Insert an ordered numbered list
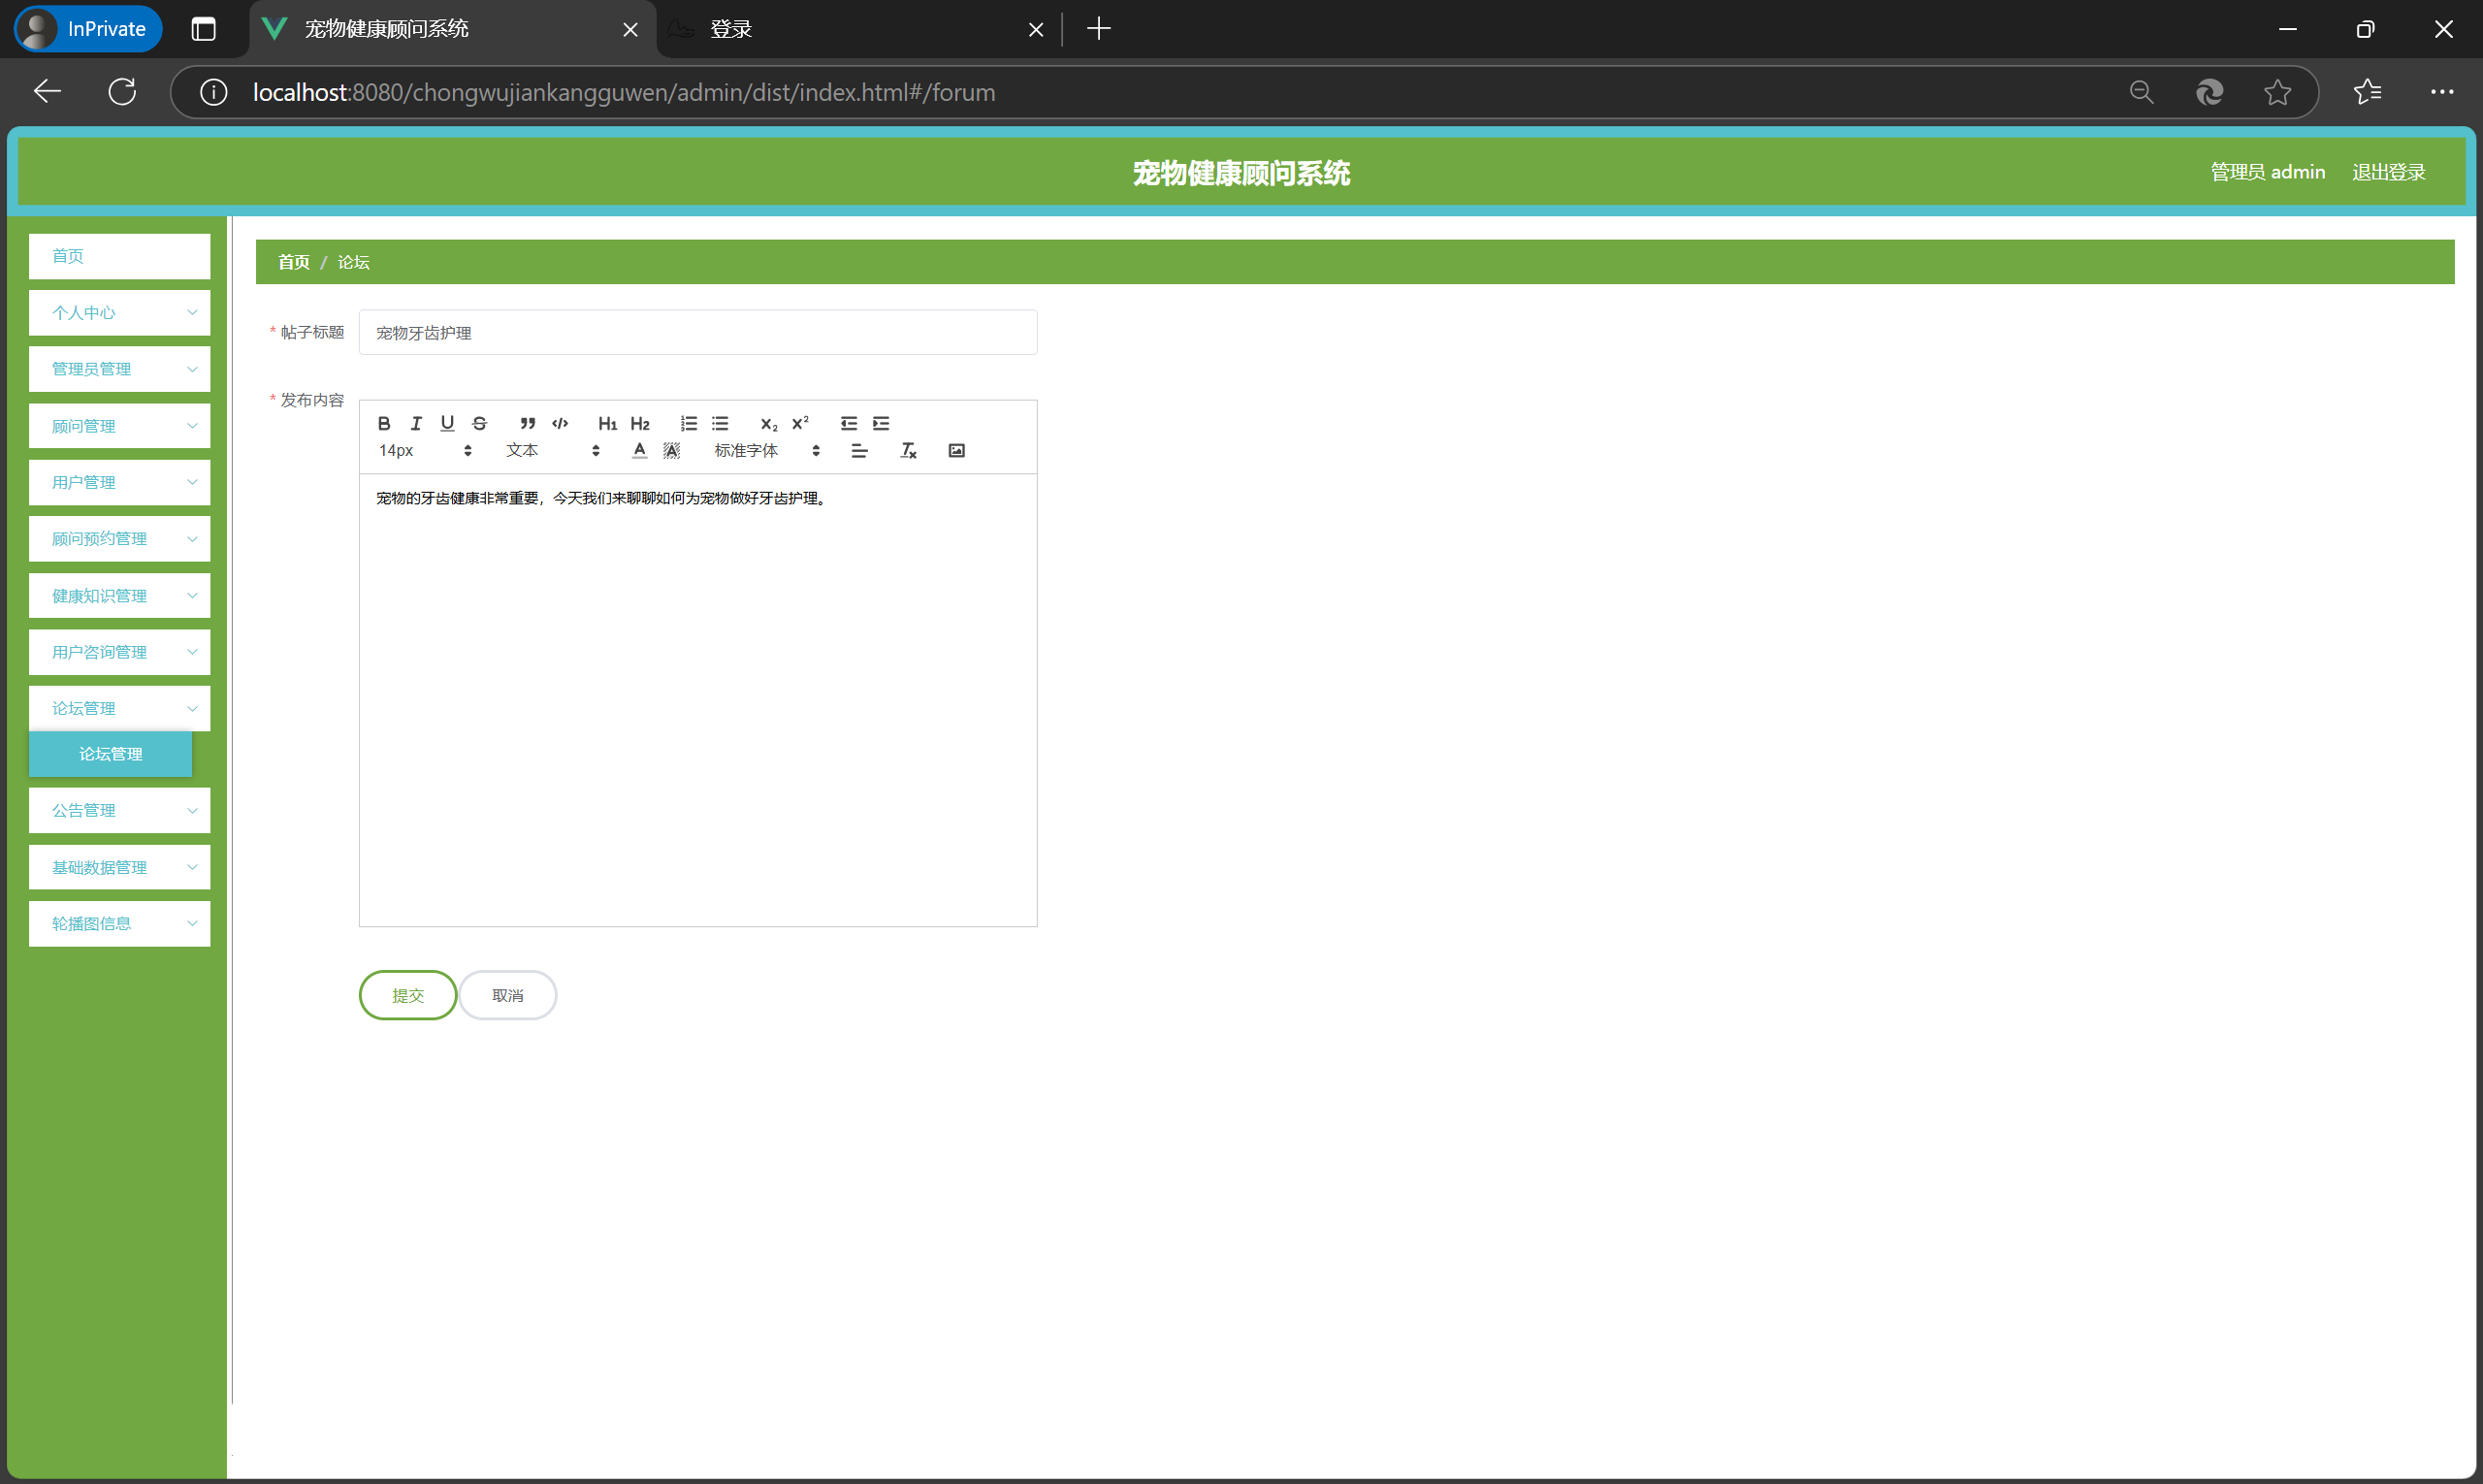The height and width of the screenshot is (1484, 2483). coord(688,423)
